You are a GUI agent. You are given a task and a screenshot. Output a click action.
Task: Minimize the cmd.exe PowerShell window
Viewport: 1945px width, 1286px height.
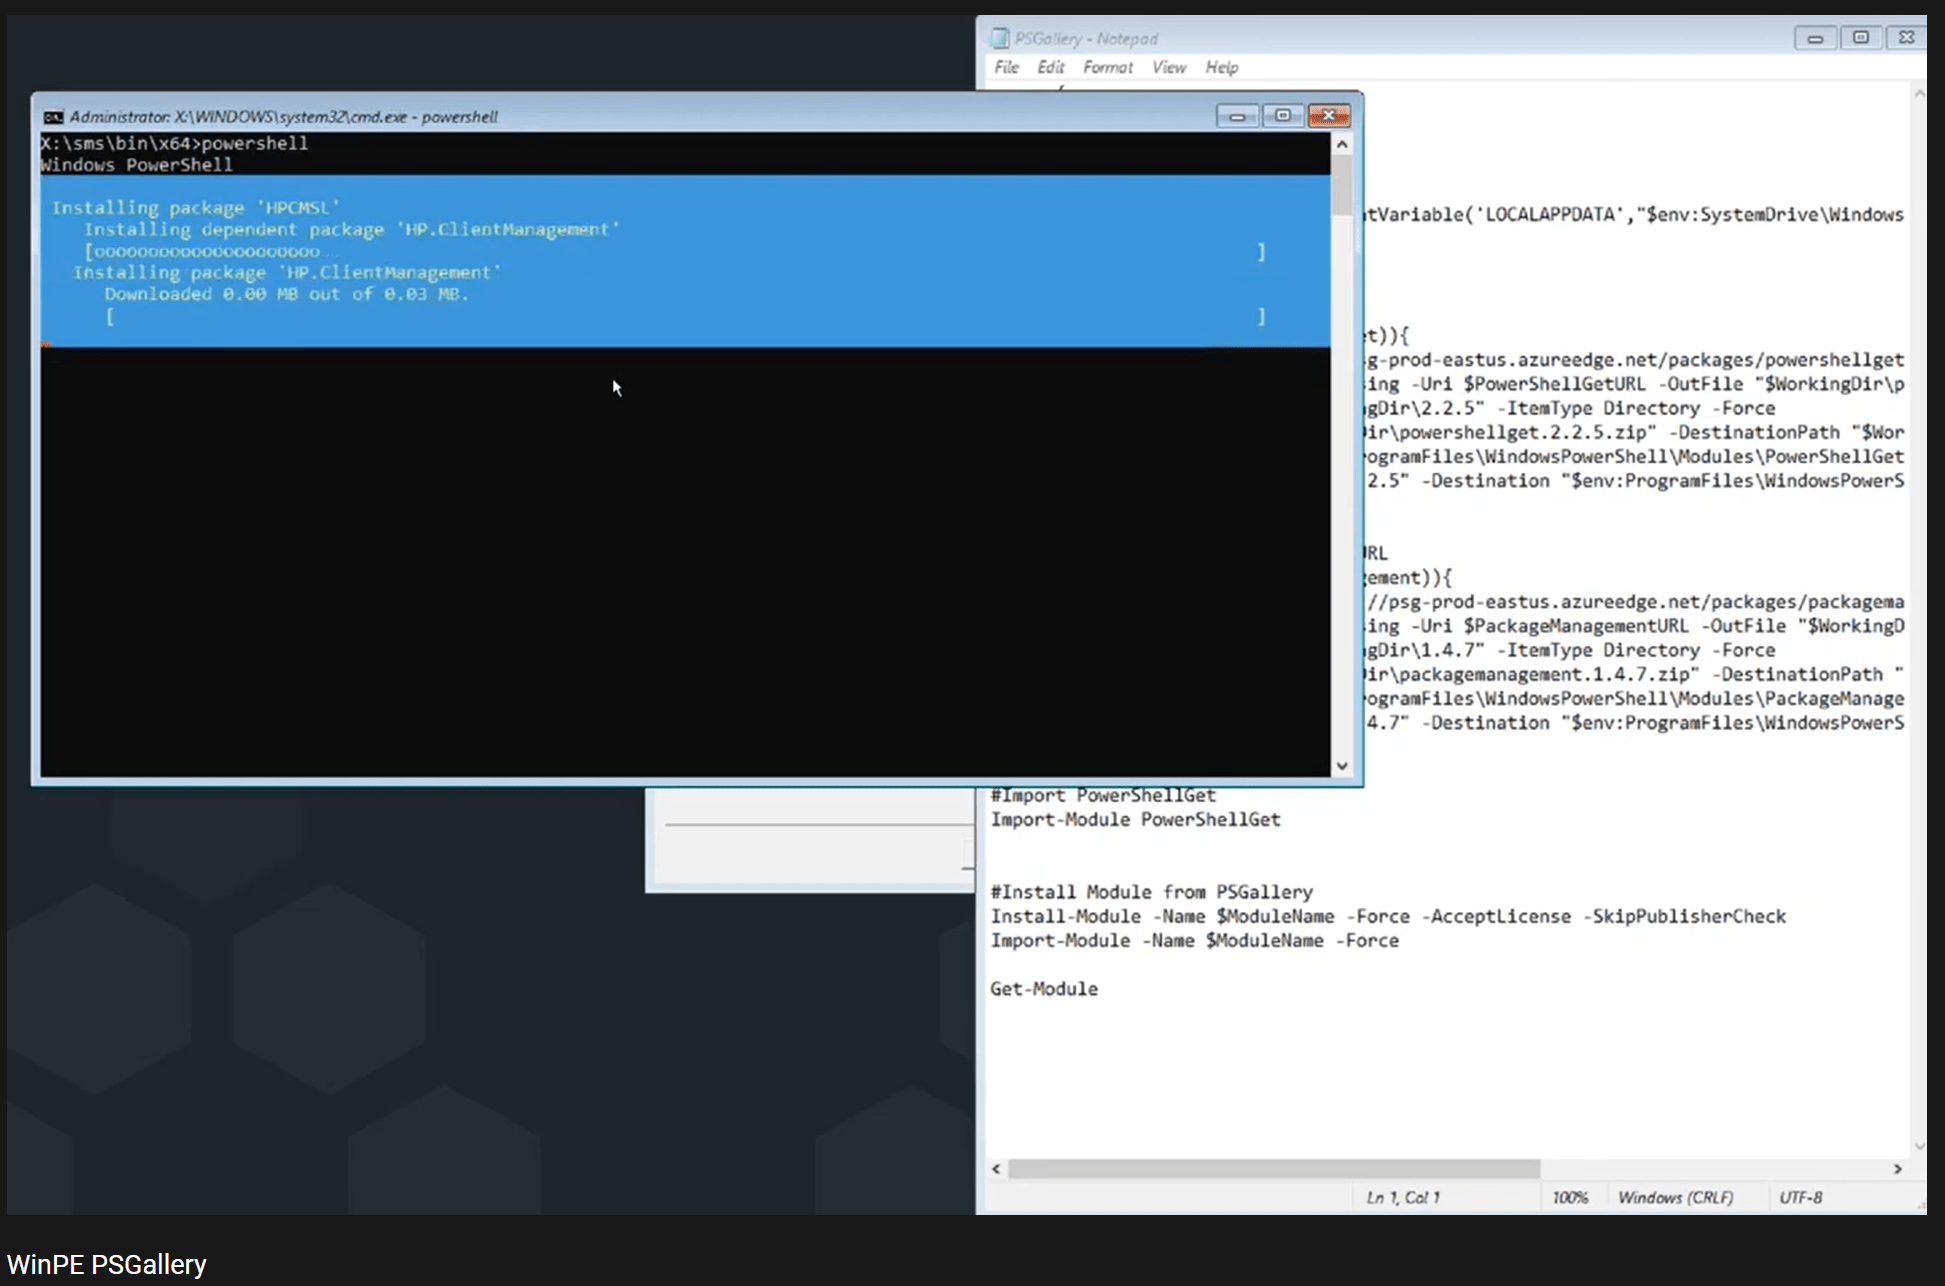tap(1237, 116)
